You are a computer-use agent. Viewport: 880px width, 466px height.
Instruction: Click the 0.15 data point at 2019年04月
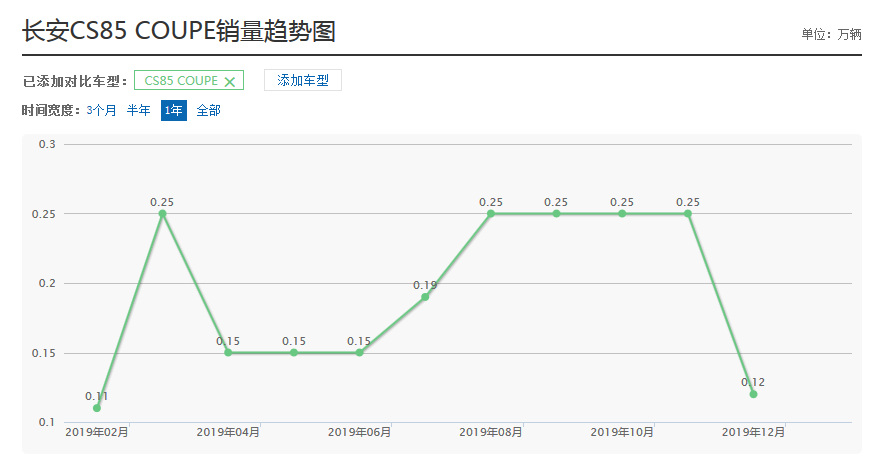(x=228, y=353)
